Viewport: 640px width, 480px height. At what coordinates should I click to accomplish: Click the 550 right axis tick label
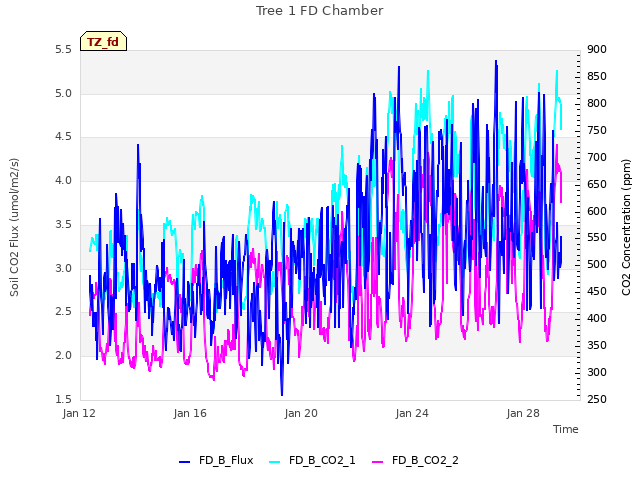coord(597,237)
